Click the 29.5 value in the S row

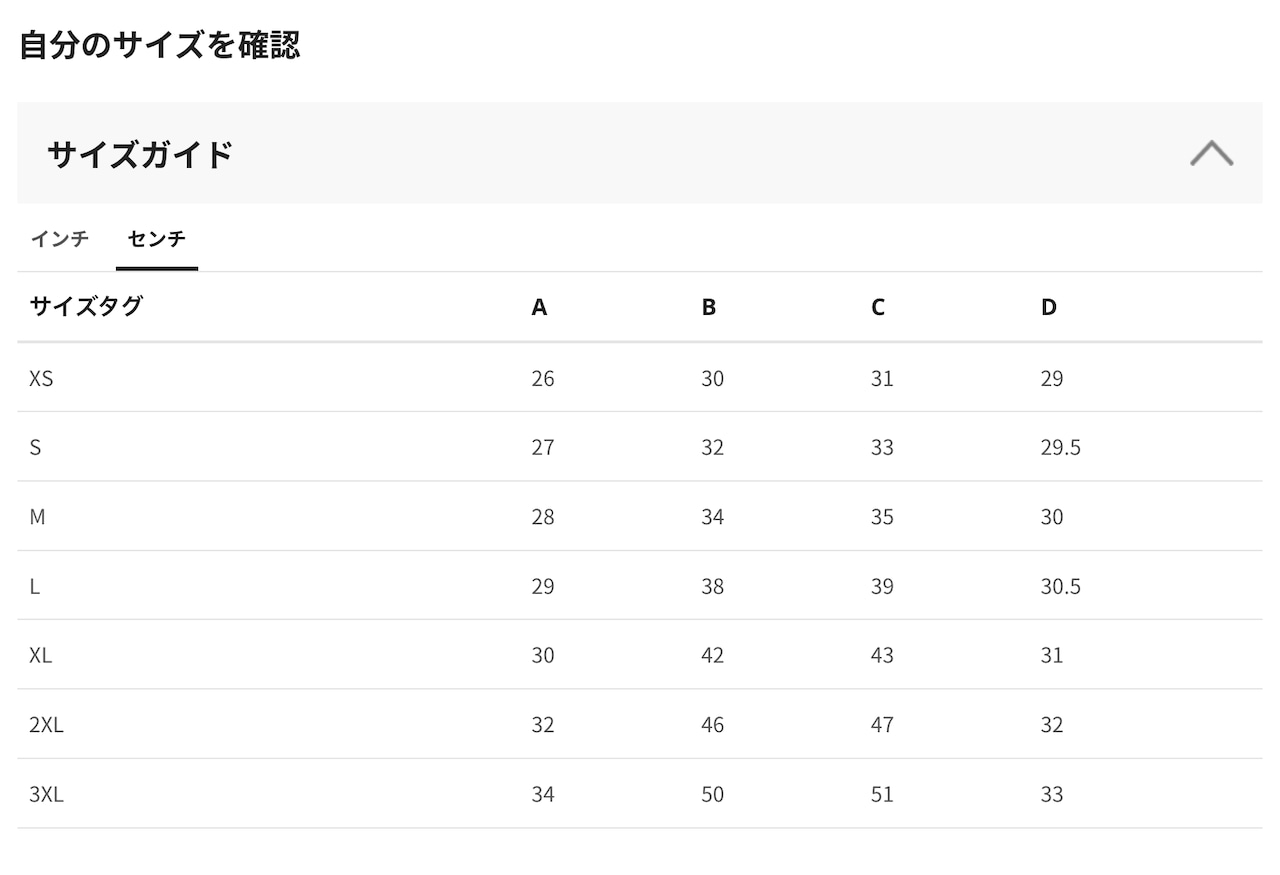[1060, 448]
